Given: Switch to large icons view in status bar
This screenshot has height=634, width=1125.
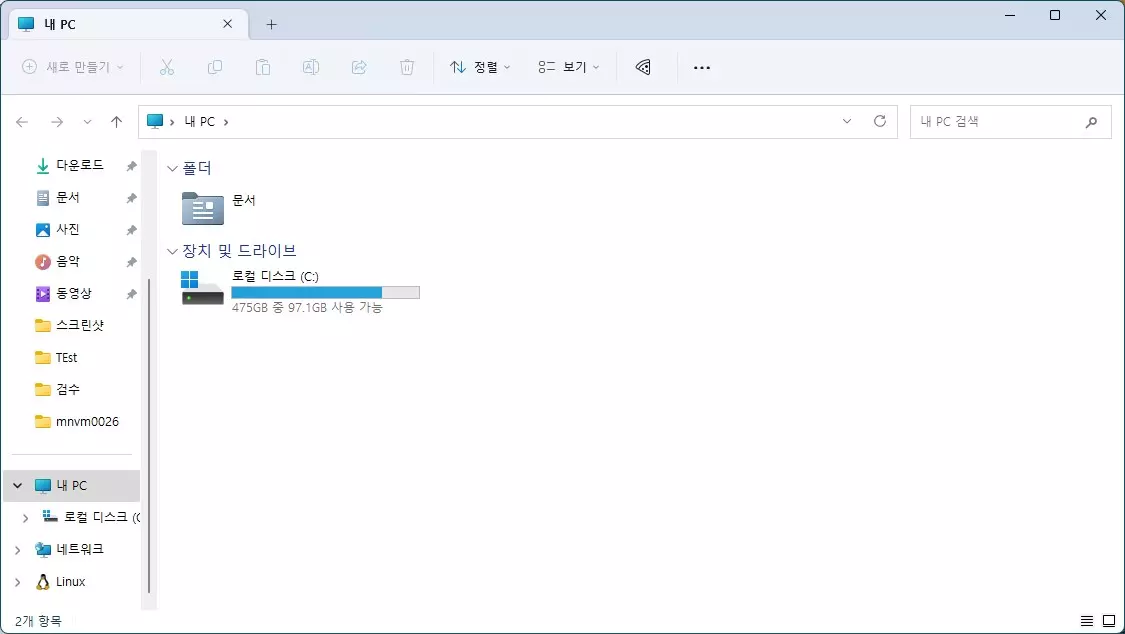Looking at the screenshot, I should (1109, 621).
